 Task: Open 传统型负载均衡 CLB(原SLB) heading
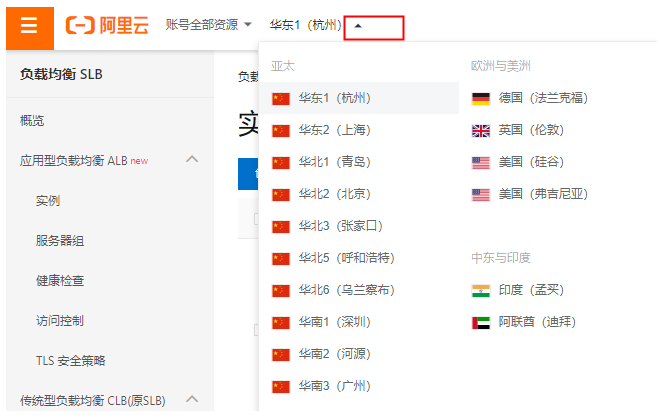tap(93, 401)
